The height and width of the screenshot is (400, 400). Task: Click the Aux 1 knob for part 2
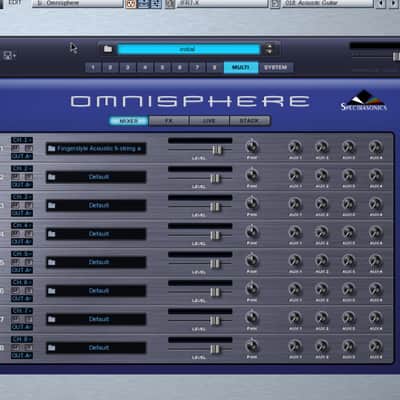coord(295,175)
